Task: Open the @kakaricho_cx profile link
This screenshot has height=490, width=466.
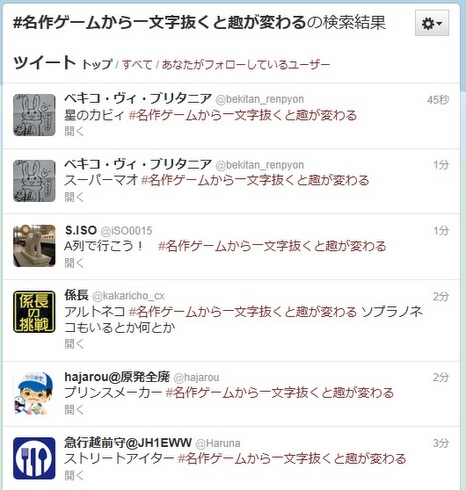Action: [x=128, y=296]
